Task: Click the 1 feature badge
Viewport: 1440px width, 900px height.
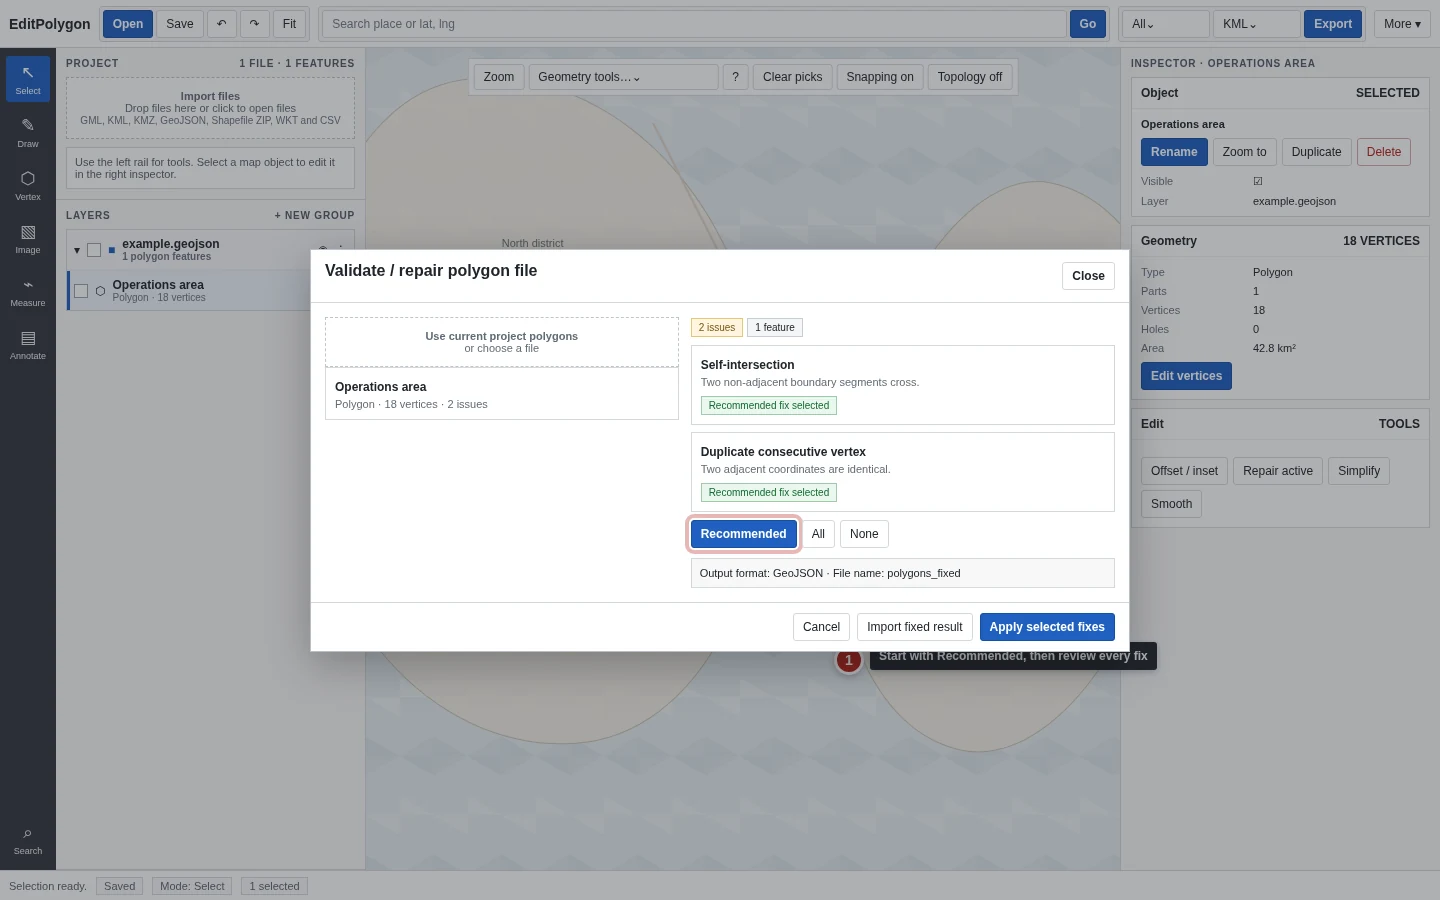Action: 775,327
